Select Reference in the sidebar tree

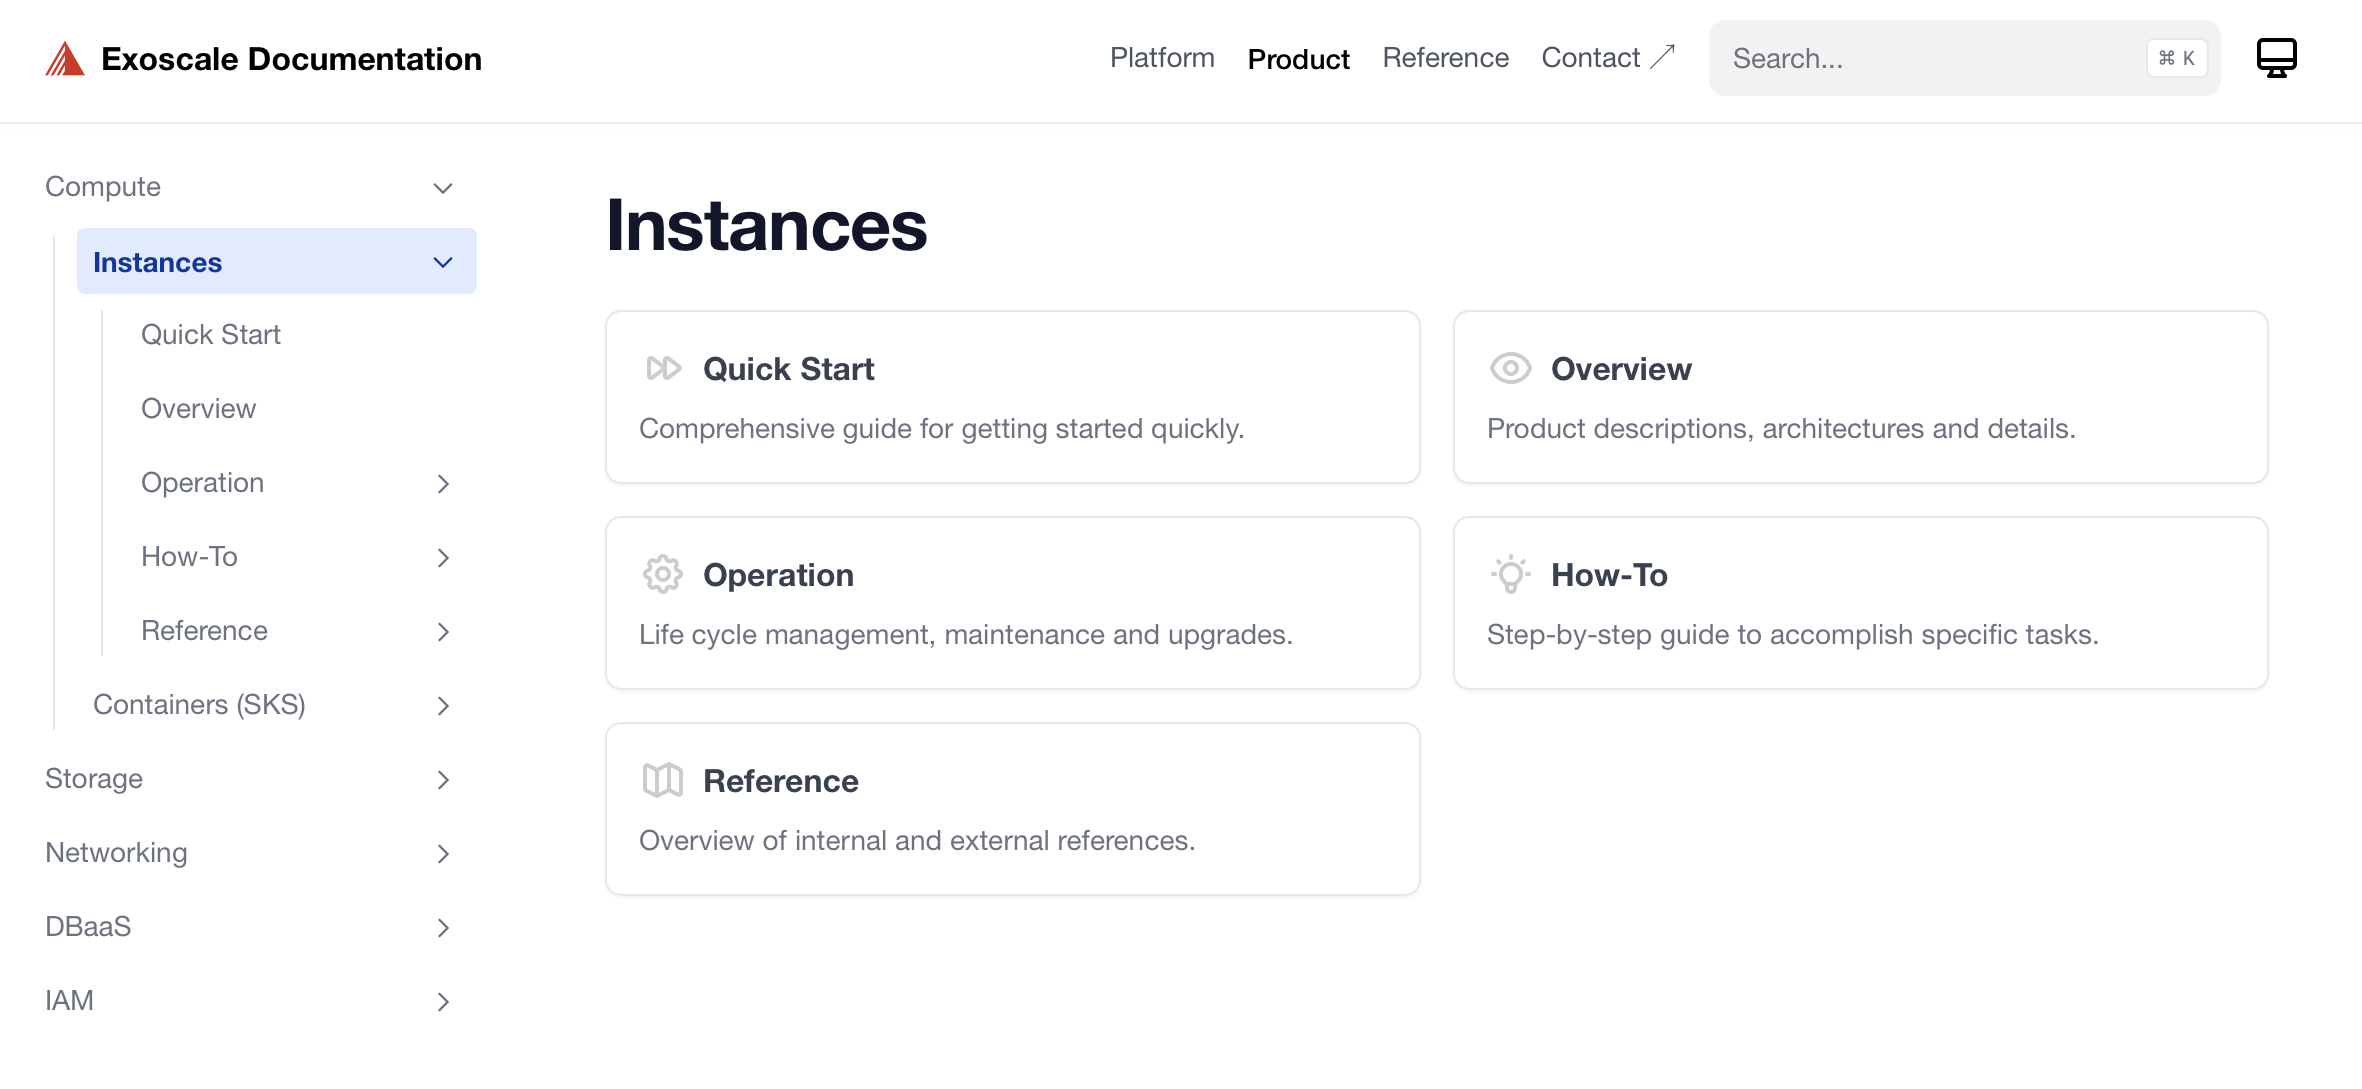(204, 630)
